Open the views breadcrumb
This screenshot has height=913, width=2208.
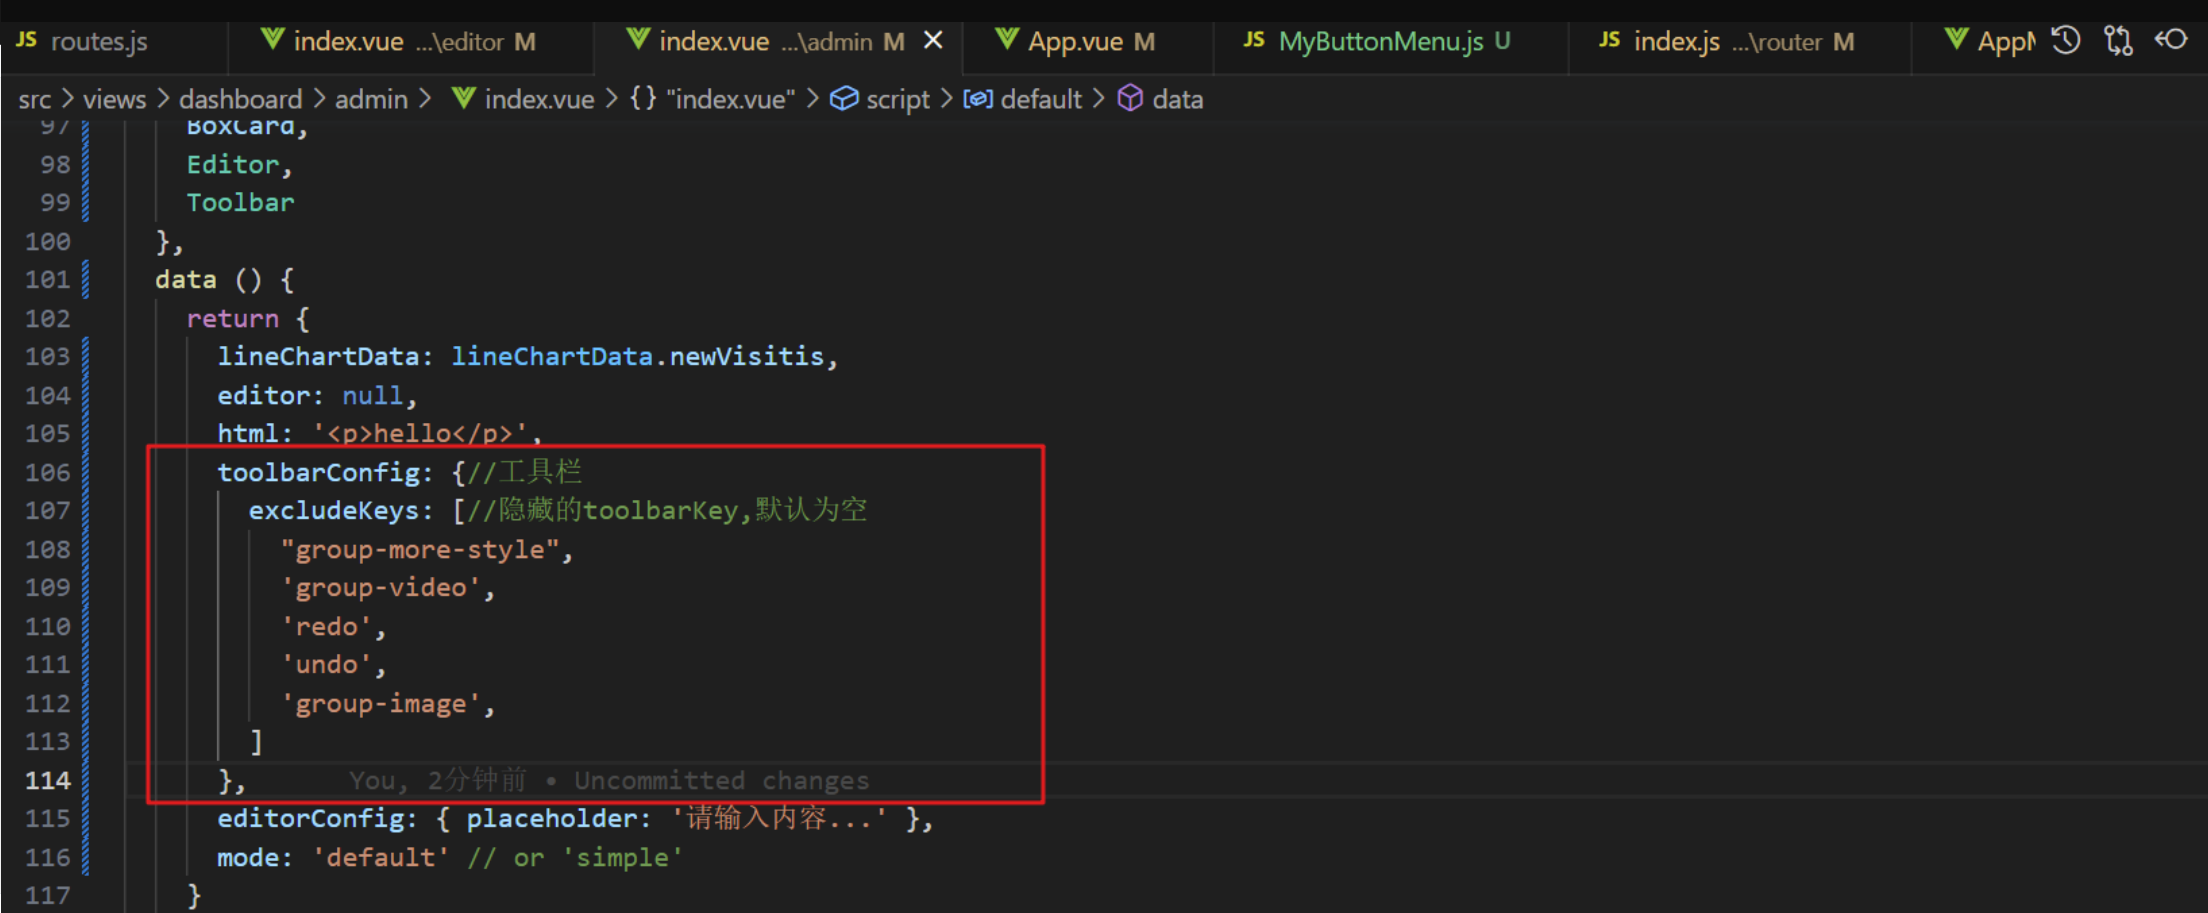(114, 100)
